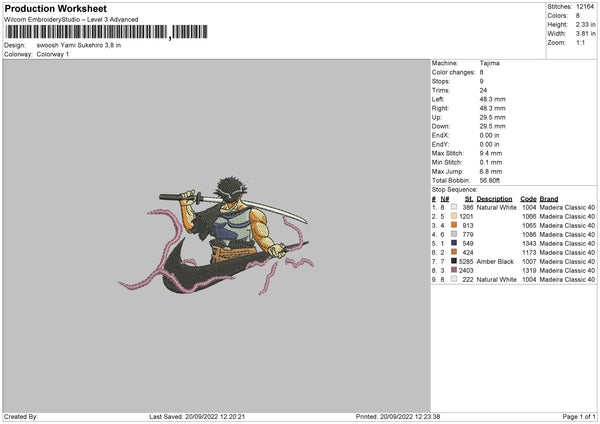Screen dimensions: 600x424
Task: Choose the navy blue swatch coded 1343
Action: (x=454, y=243)
